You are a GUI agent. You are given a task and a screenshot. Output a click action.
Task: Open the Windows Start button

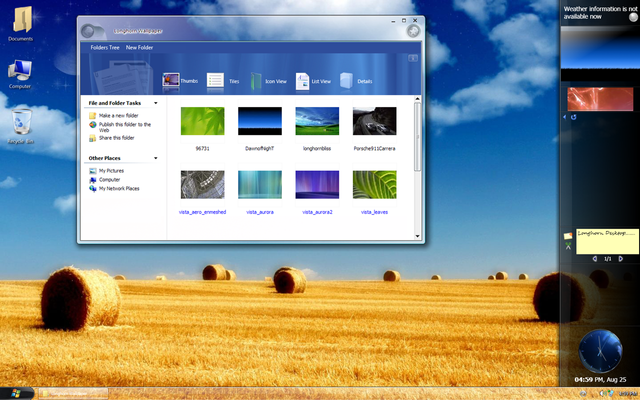coord(16,393)
